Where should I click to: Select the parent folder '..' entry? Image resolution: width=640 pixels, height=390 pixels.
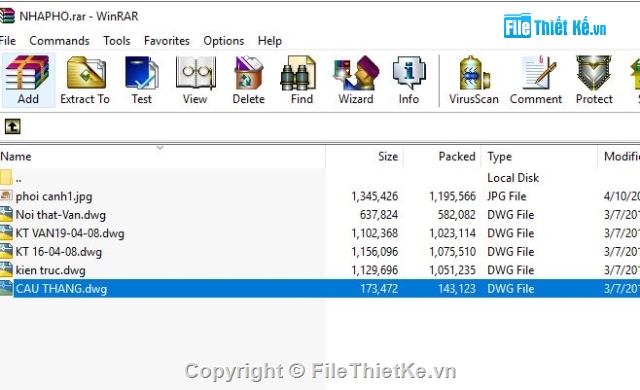[320, 178]
